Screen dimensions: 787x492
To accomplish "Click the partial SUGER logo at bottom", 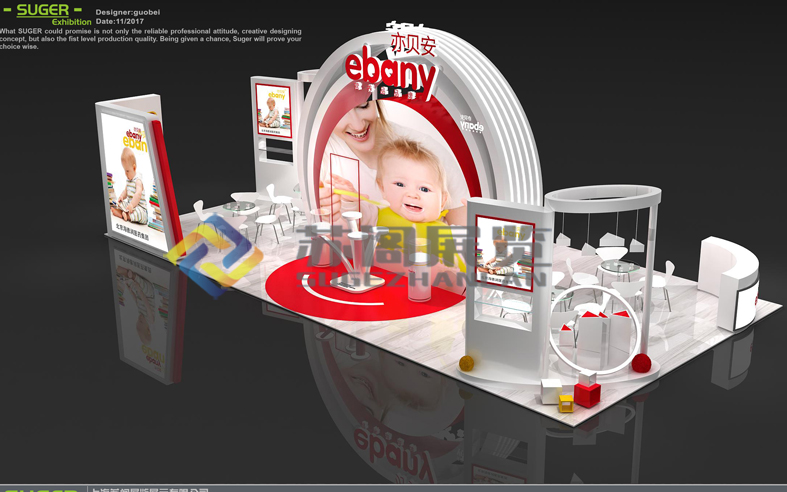I will point(40,489).
